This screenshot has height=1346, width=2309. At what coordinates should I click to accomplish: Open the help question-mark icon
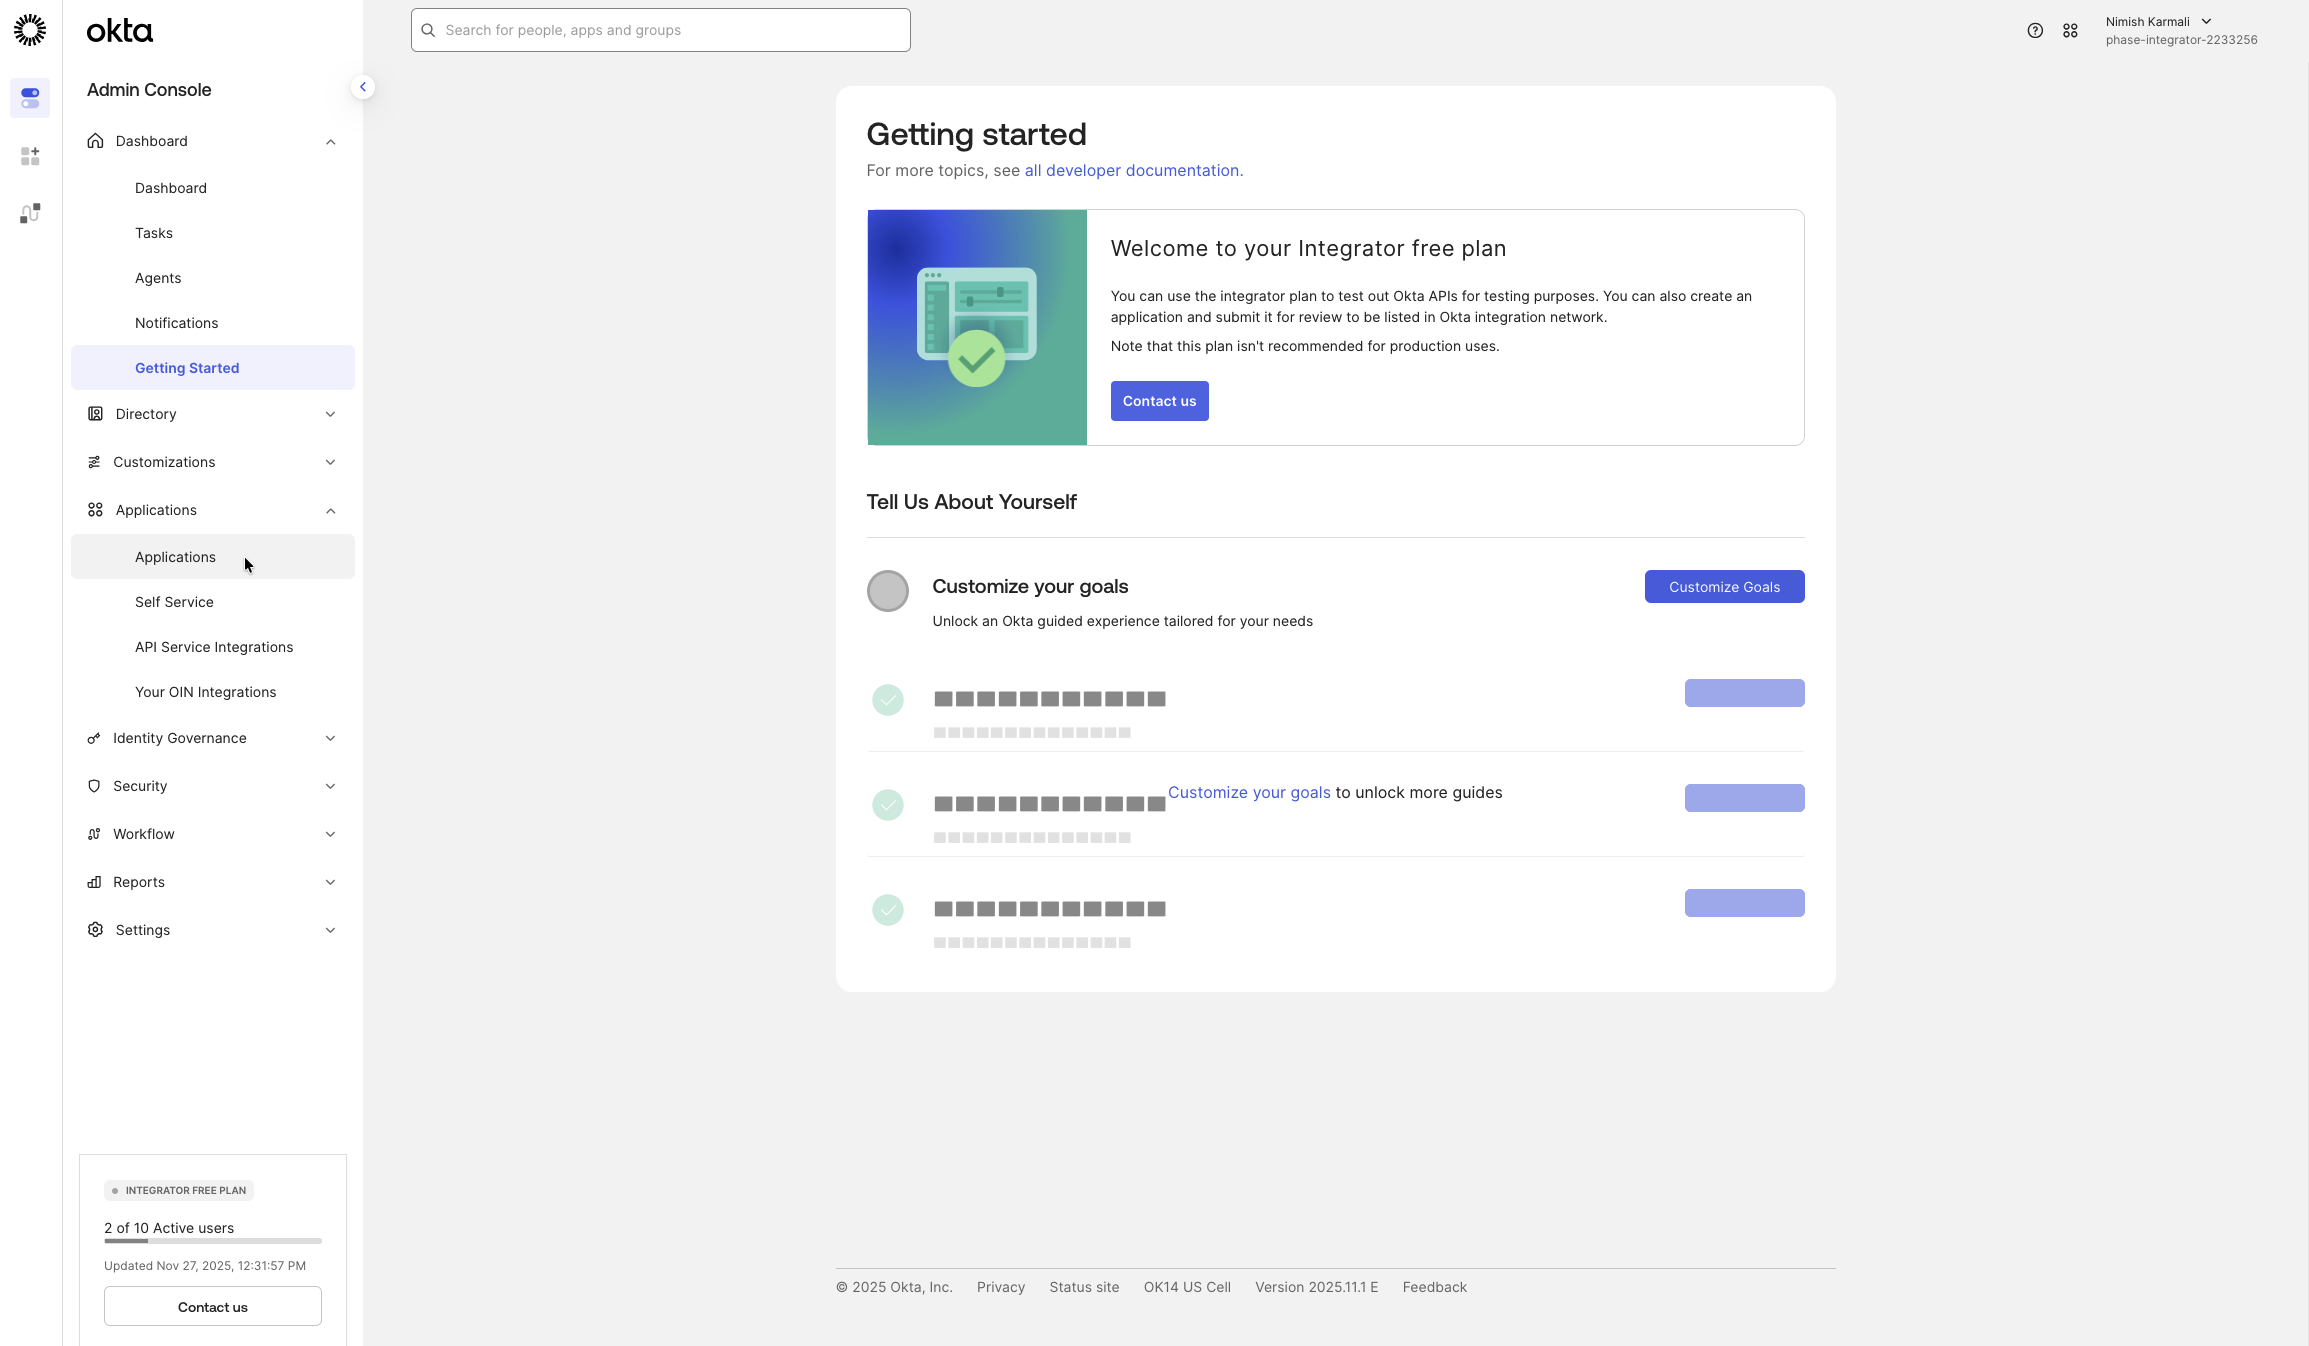(2035, 31)
